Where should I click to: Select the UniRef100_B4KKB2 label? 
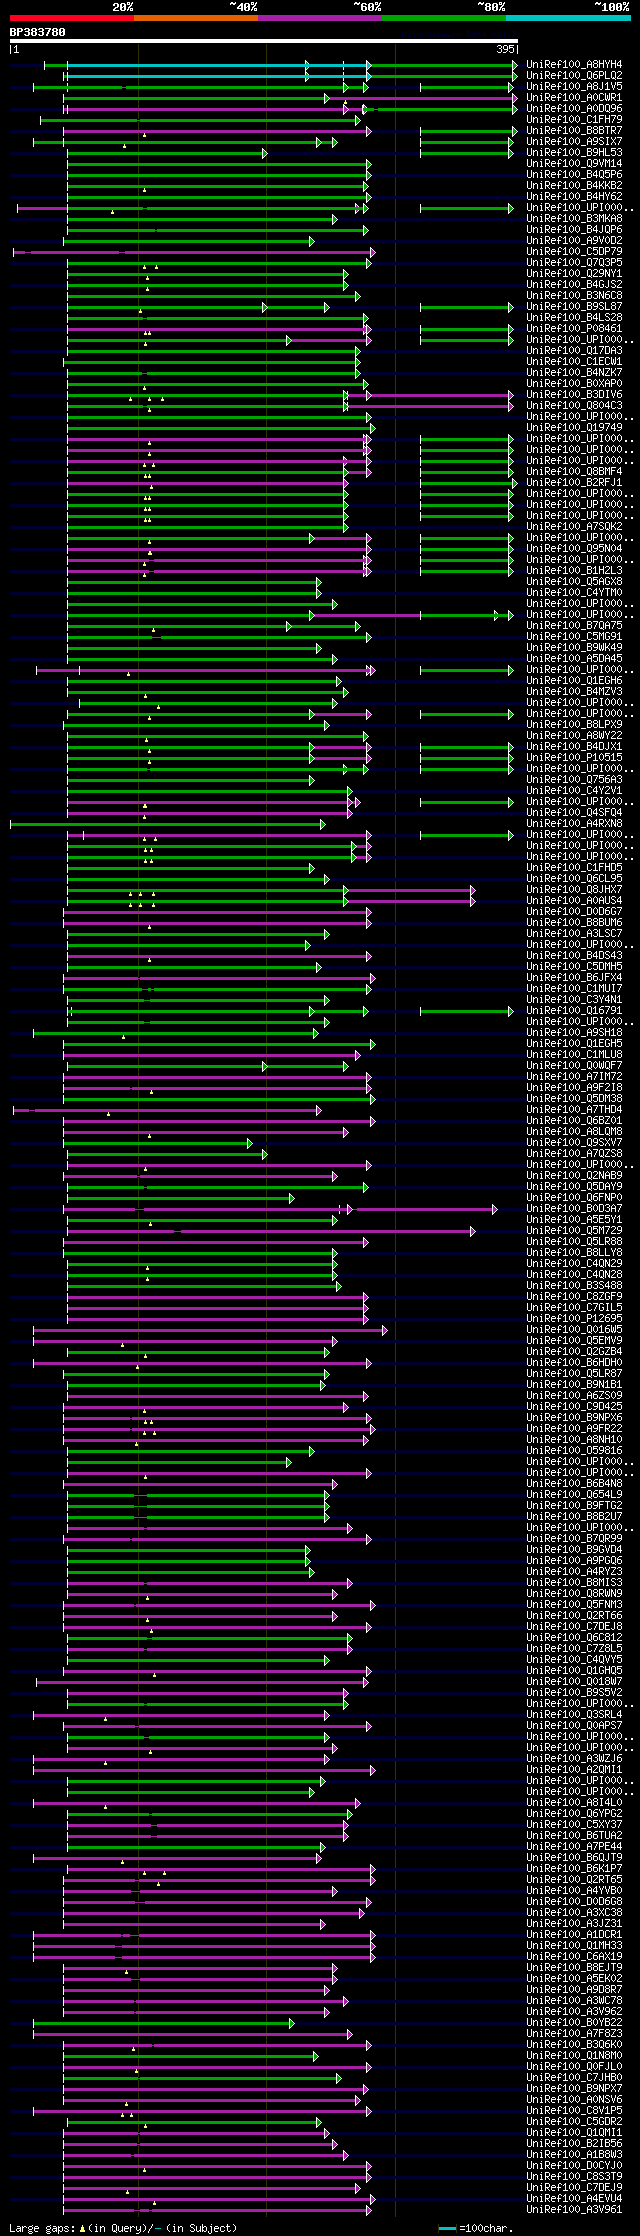tap(574, 185)
